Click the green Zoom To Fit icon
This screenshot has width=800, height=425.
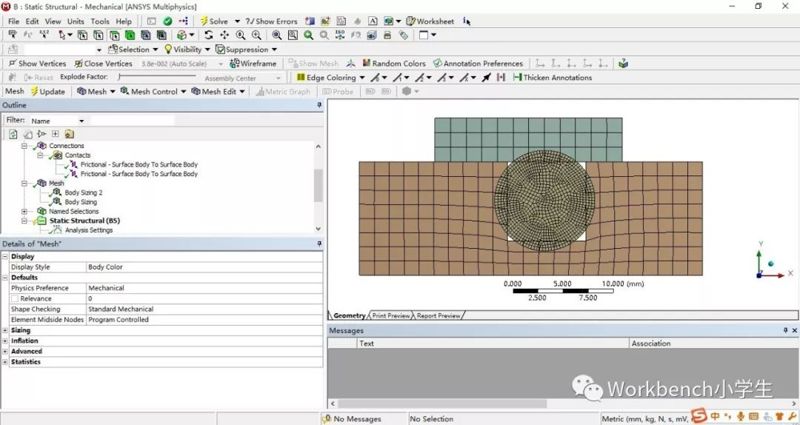[x=309, y=35]
